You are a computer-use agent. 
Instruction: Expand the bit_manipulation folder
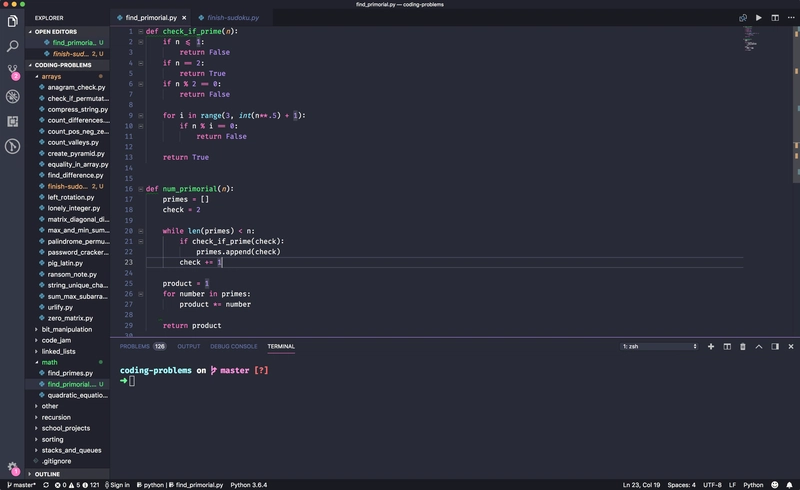[x=67, y=329]
